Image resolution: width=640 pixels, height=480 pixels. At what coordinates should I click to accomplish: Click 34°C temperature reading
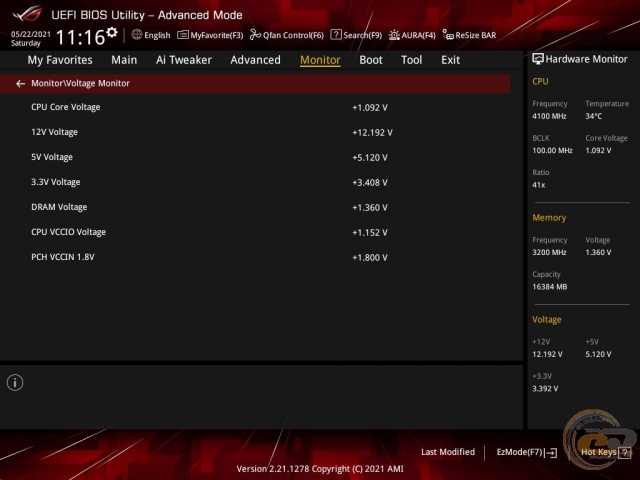(x=593, y=116)
